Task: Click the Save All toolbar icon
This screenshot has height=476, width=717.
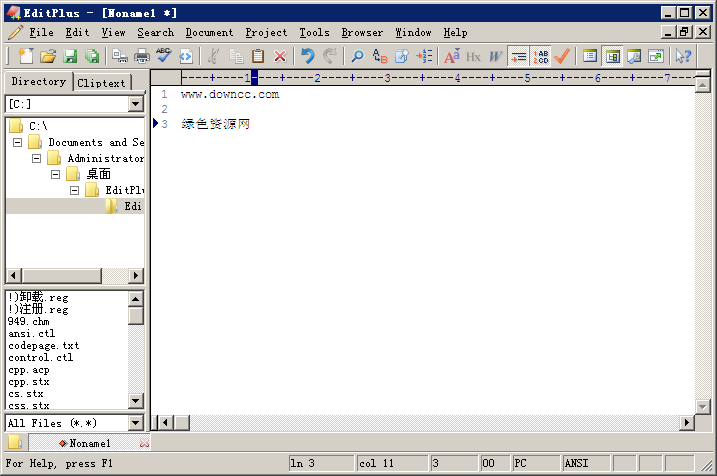Action: click(92, 57)
